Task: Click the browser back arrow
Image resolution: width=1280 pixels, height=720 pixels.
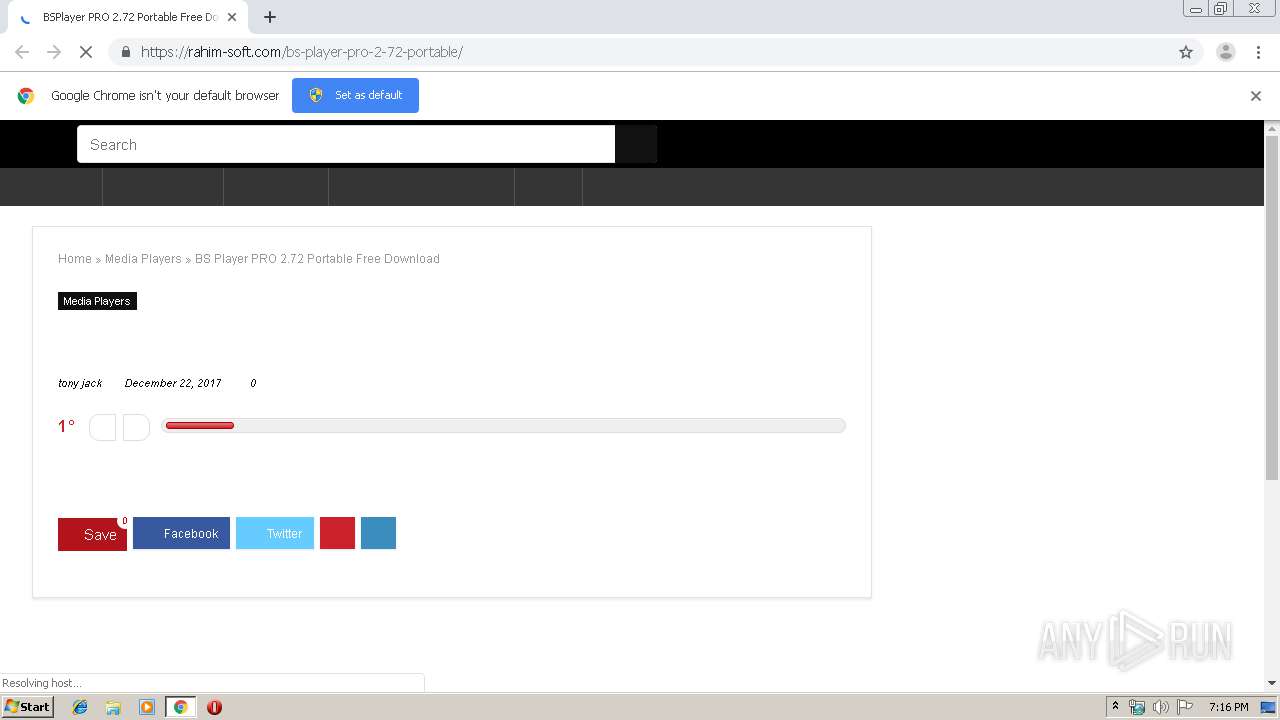Action: (x=22, y=52)
